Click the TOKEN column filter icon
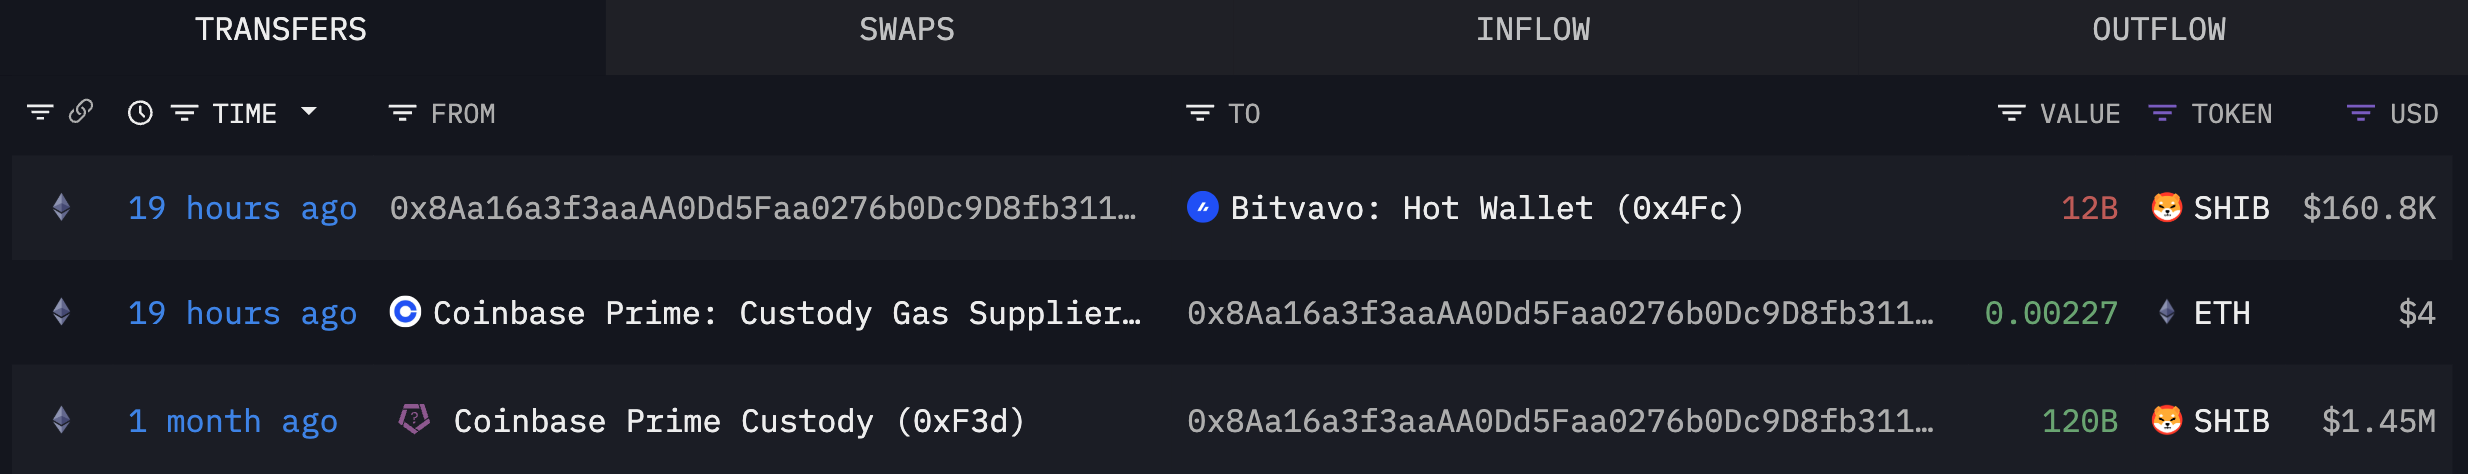Image resolution: width=2468 pixels, height=474 pixels. pyautogui.click(x=2162, y=114)
